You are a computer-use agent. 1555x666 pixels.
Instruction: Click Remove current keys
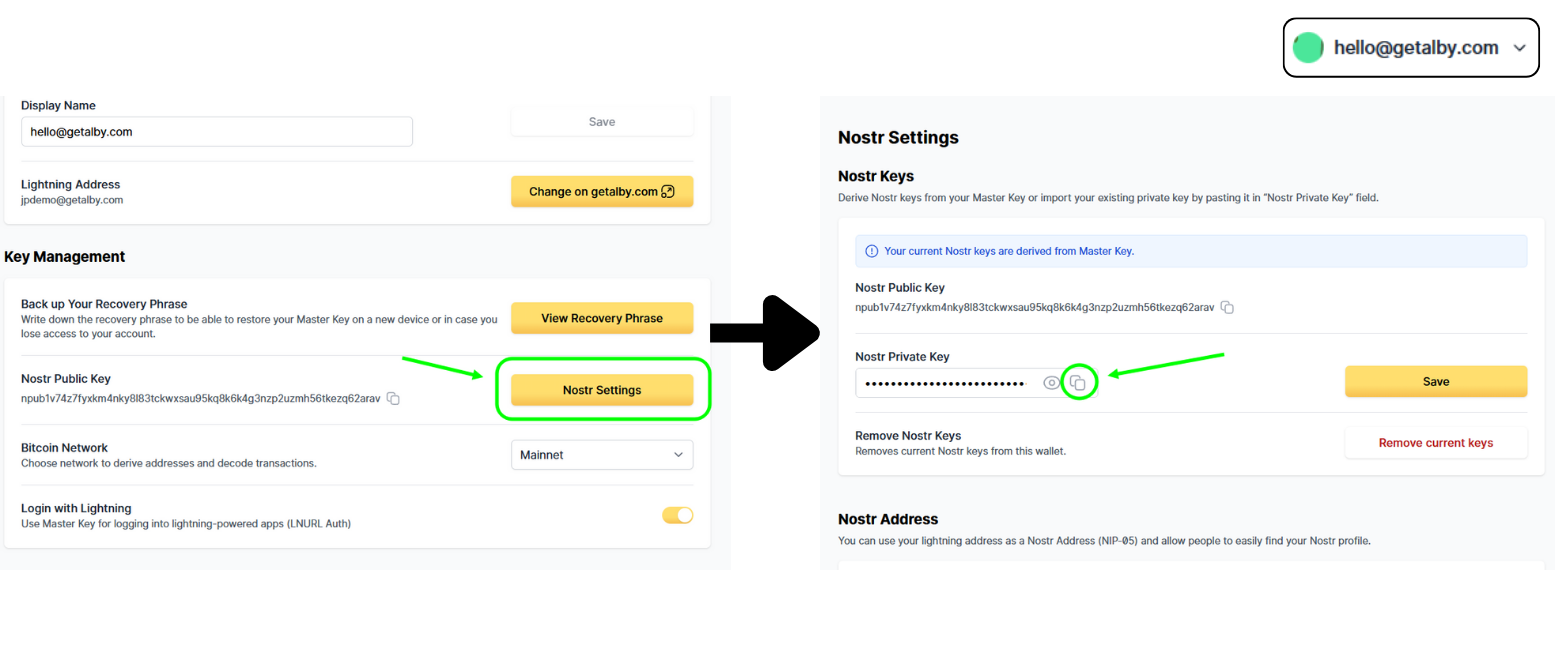coord(1435,443)
